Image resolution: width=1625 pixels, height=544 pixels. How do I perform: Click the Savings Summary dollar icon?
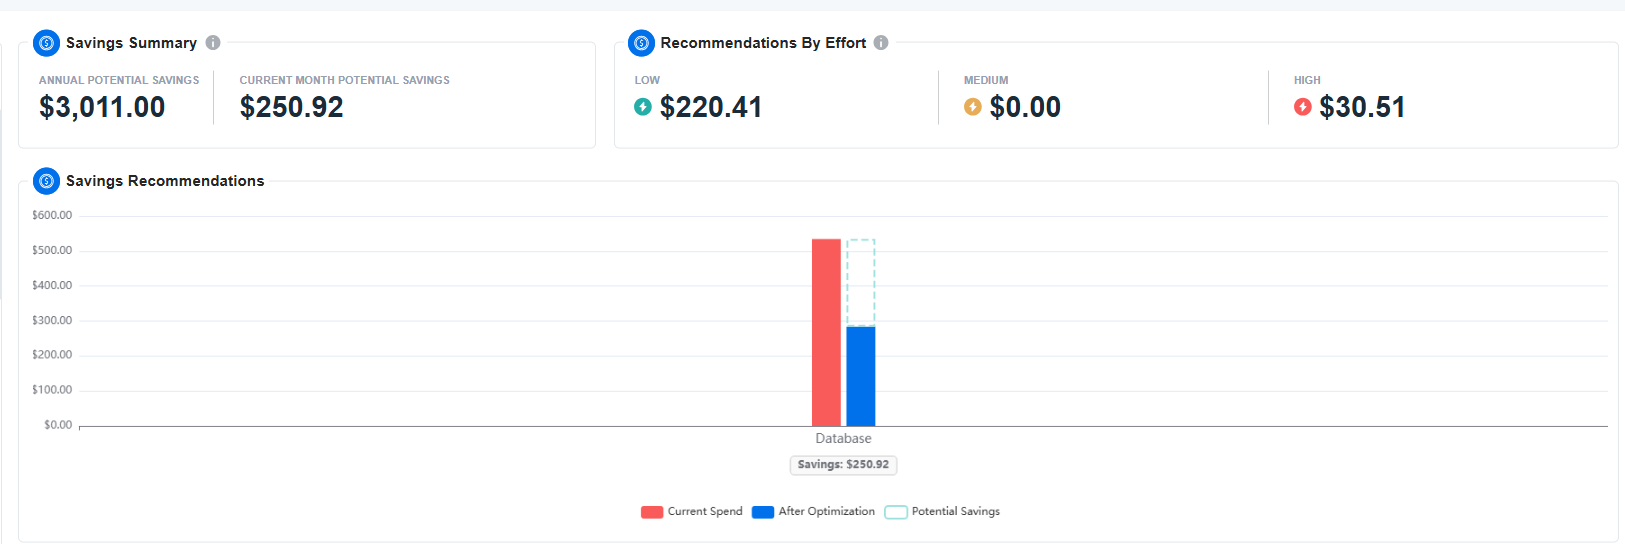coord(46,43)
